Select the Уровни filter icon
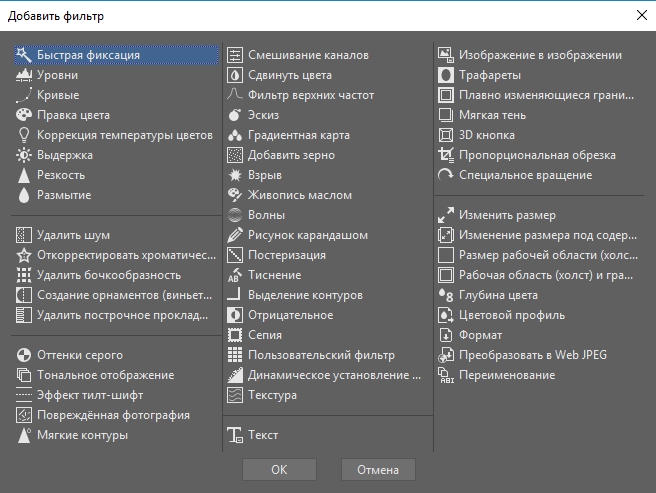 pos(24,75)
